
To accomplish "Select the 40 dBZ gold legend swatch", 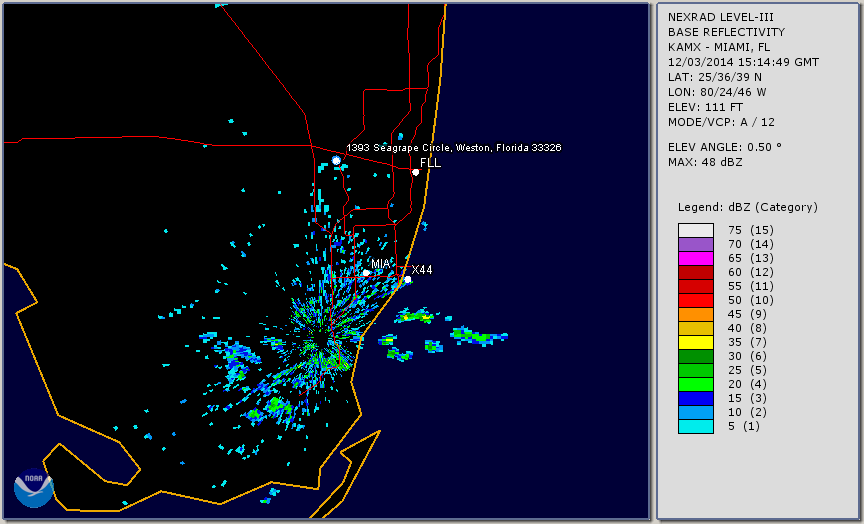I will 695,328.
